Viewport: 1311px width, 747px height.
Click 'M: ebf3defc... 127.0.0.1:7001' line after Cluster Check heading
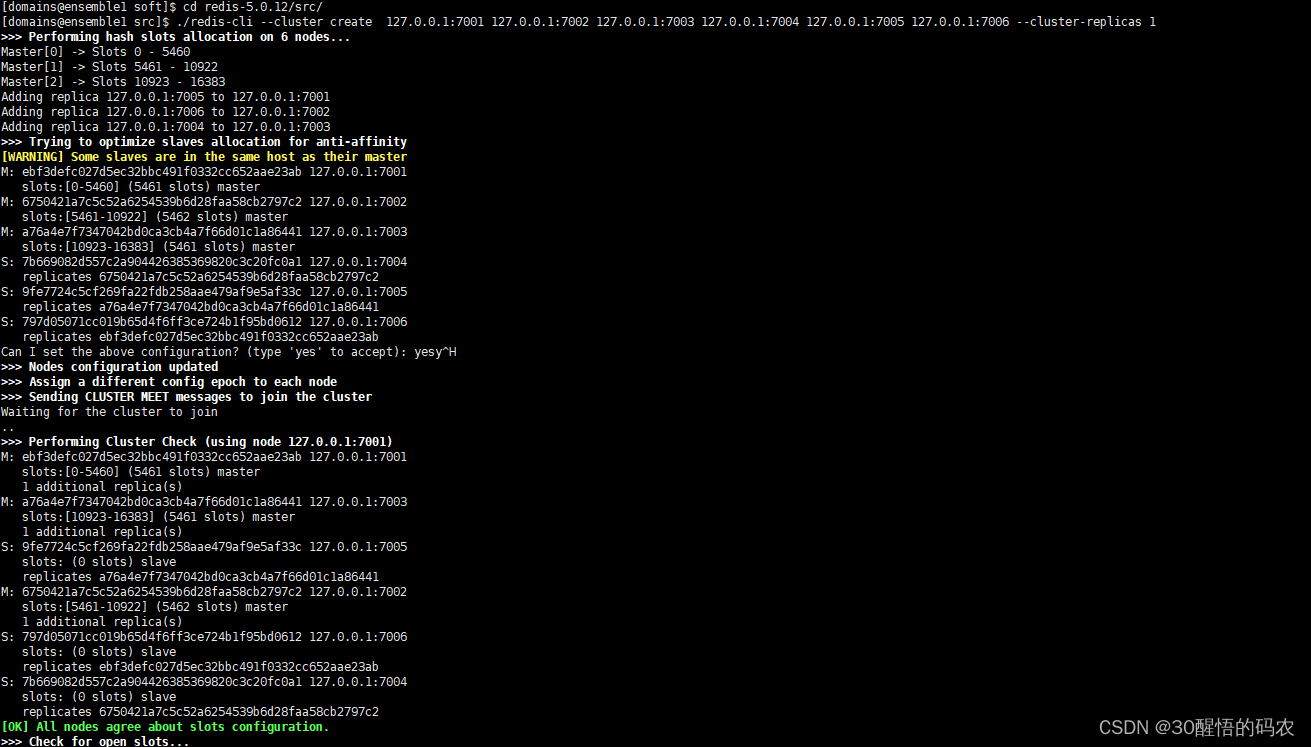(204, 457)
